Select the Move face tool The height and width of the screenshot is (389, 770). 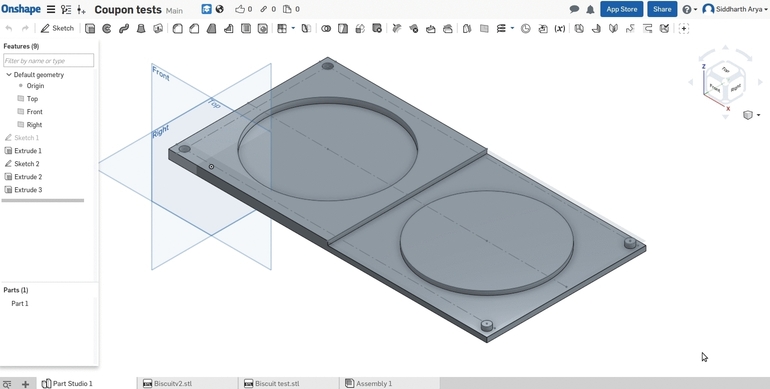(431, 28)
